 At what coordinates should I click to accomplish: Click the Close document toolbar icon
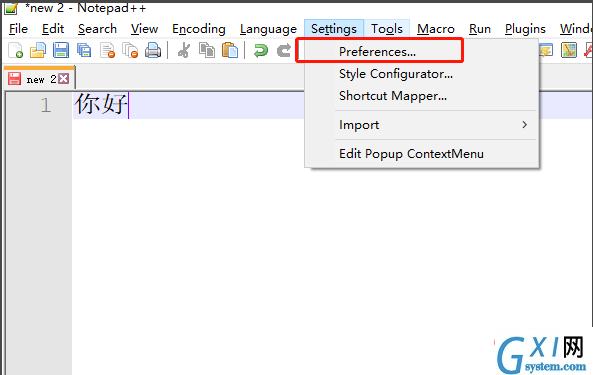(107, 50)
